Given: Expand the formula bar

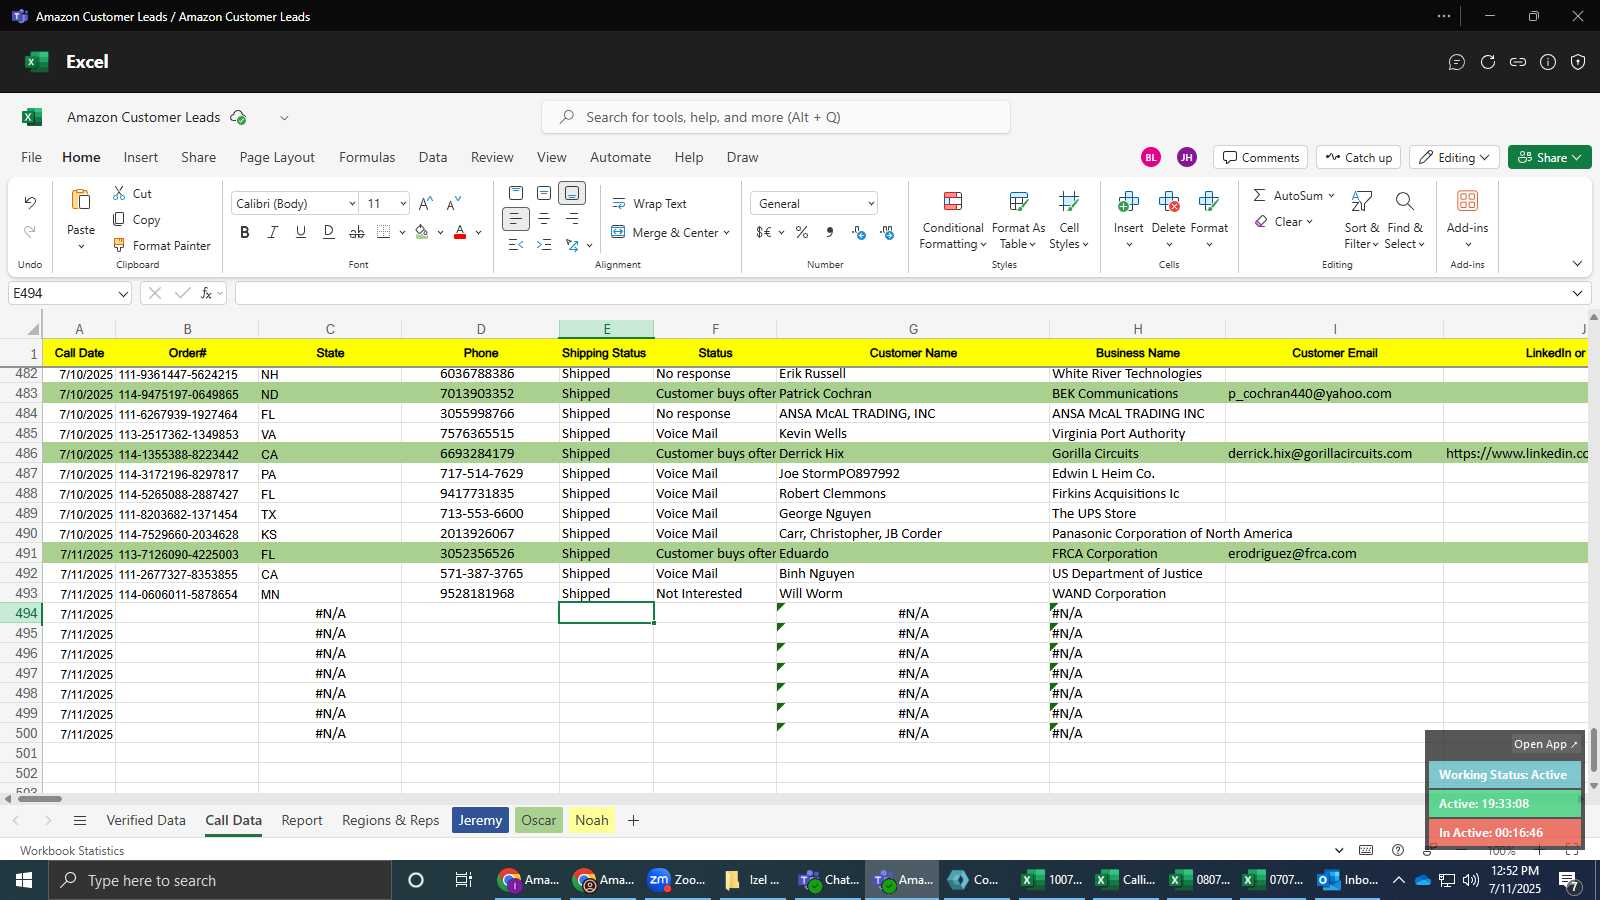Looking at the screenshot, I should coord(1577,293).
